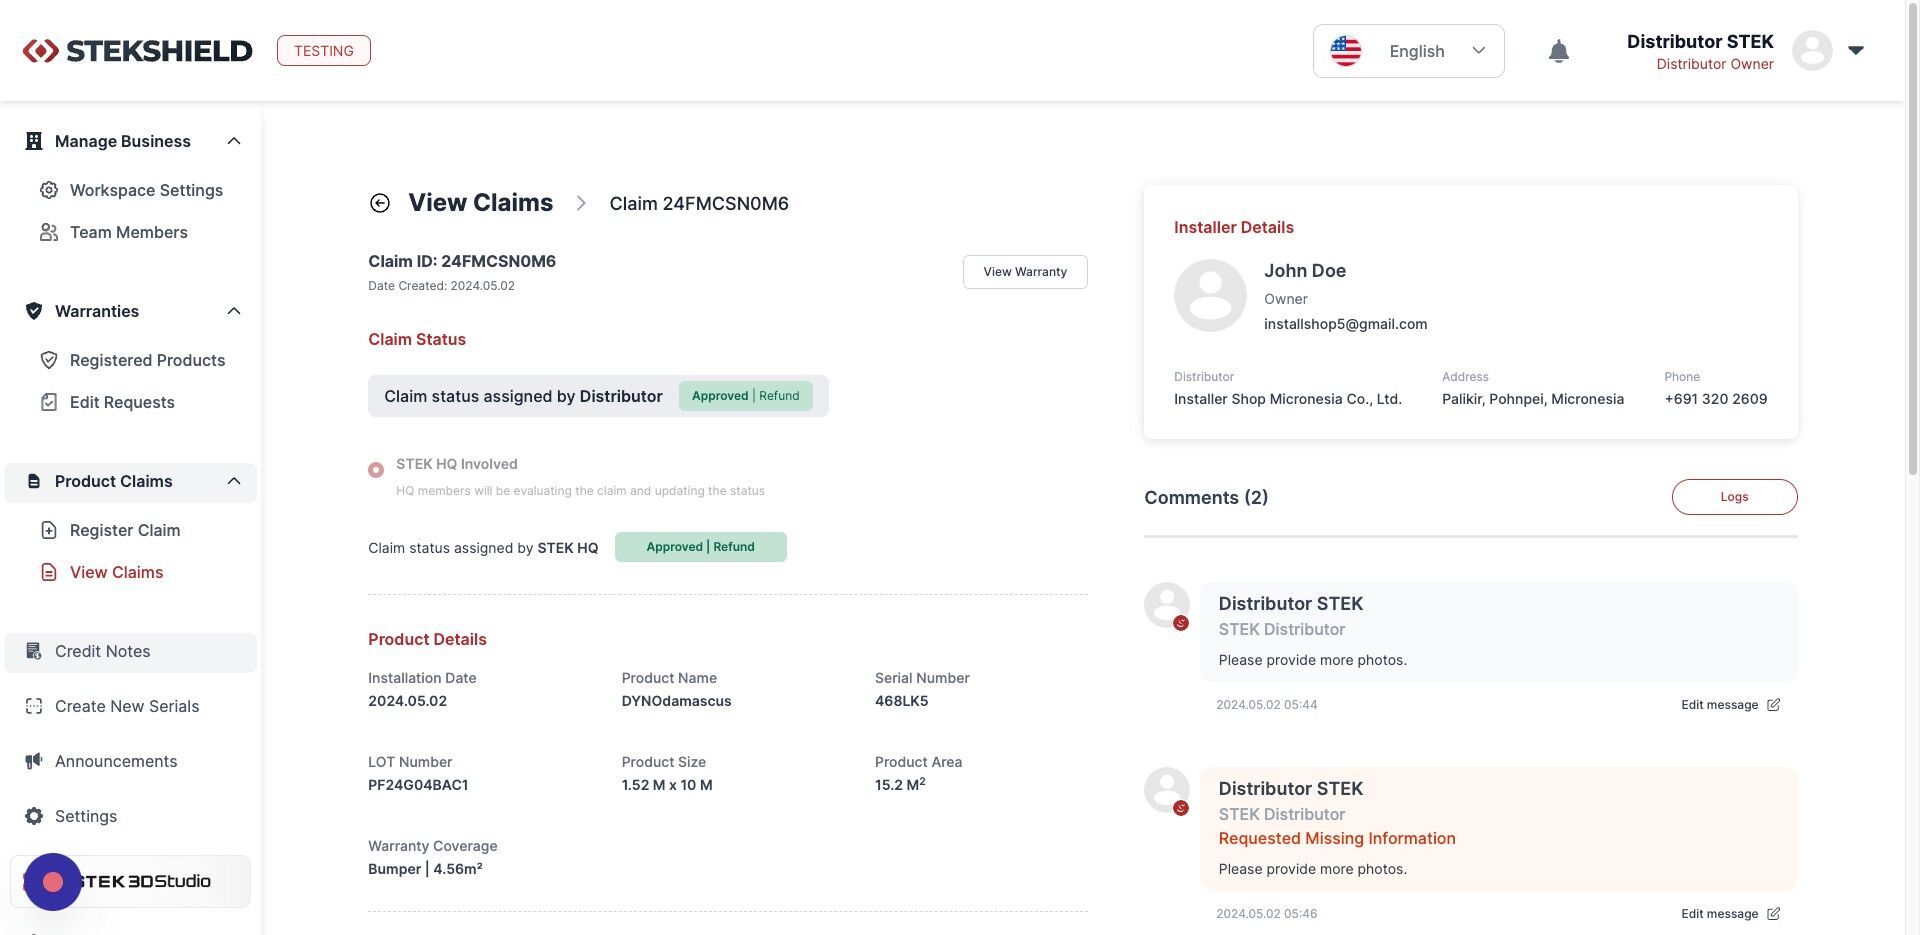The width and height of the screenshot is (1920, 935).
Task: Click the product name DYNOdamascus
Action: point(676,701)
